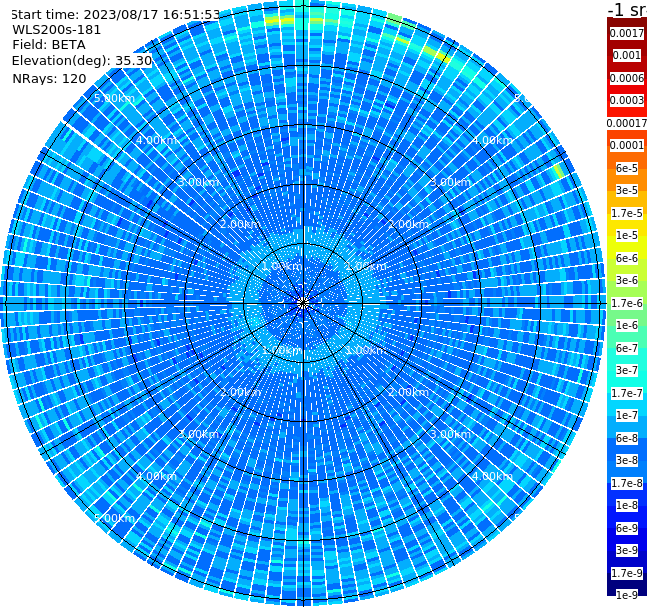Select the "WLS200s-181" instrument label
The height and width of the screenshot is (607, 647).
(x=57, y=30)
